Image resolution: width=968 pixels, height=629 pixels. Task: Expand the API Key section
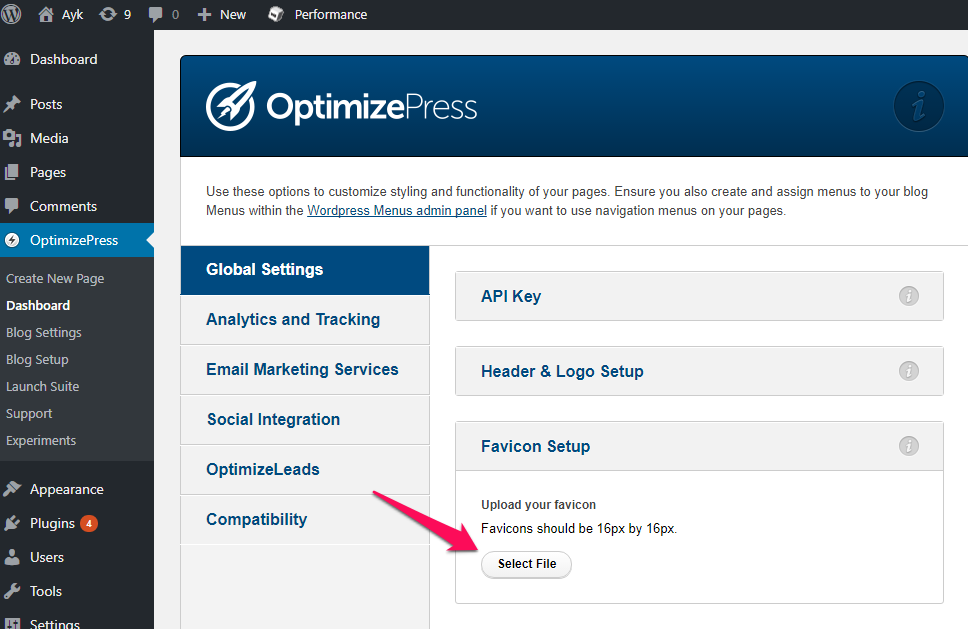tap(511, 296)
